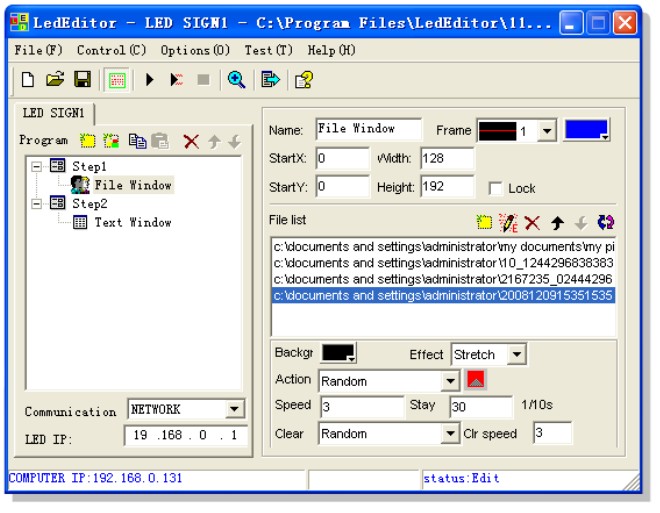The image size is (660, 513).
Task: Toggle the Lock checkbox
Action: point(495,188)
